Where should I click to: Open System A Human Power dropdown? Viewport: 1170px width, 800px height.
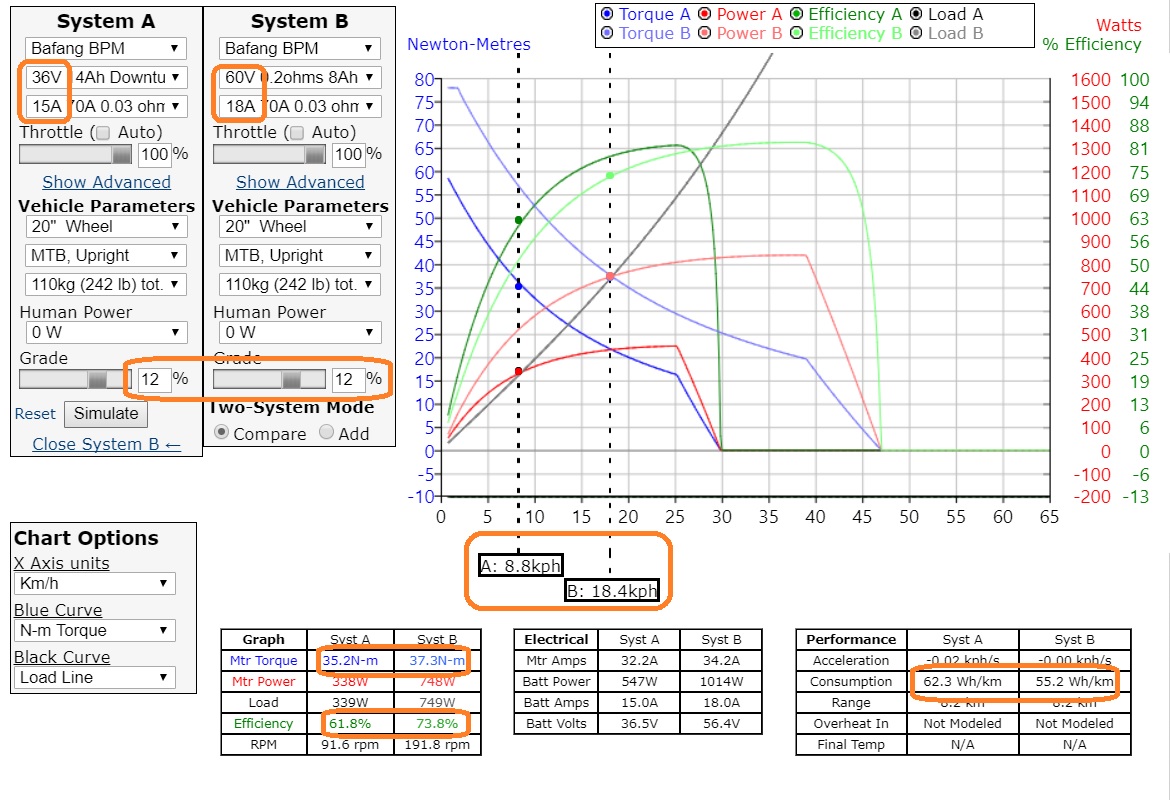tap(105, 333)
